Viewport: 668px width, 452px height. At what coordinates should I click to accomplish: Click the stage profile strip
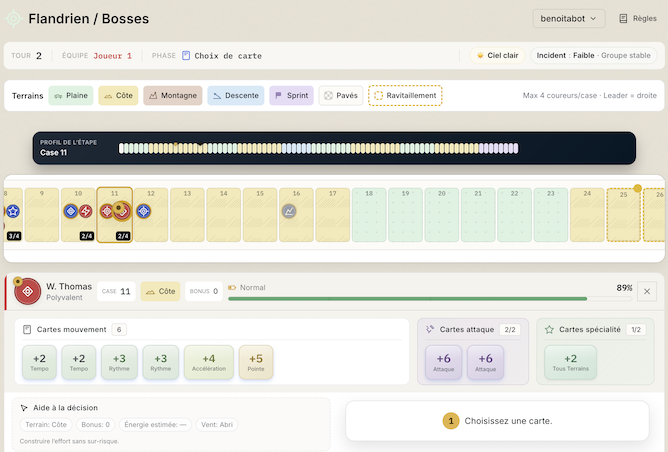[318, 149]
